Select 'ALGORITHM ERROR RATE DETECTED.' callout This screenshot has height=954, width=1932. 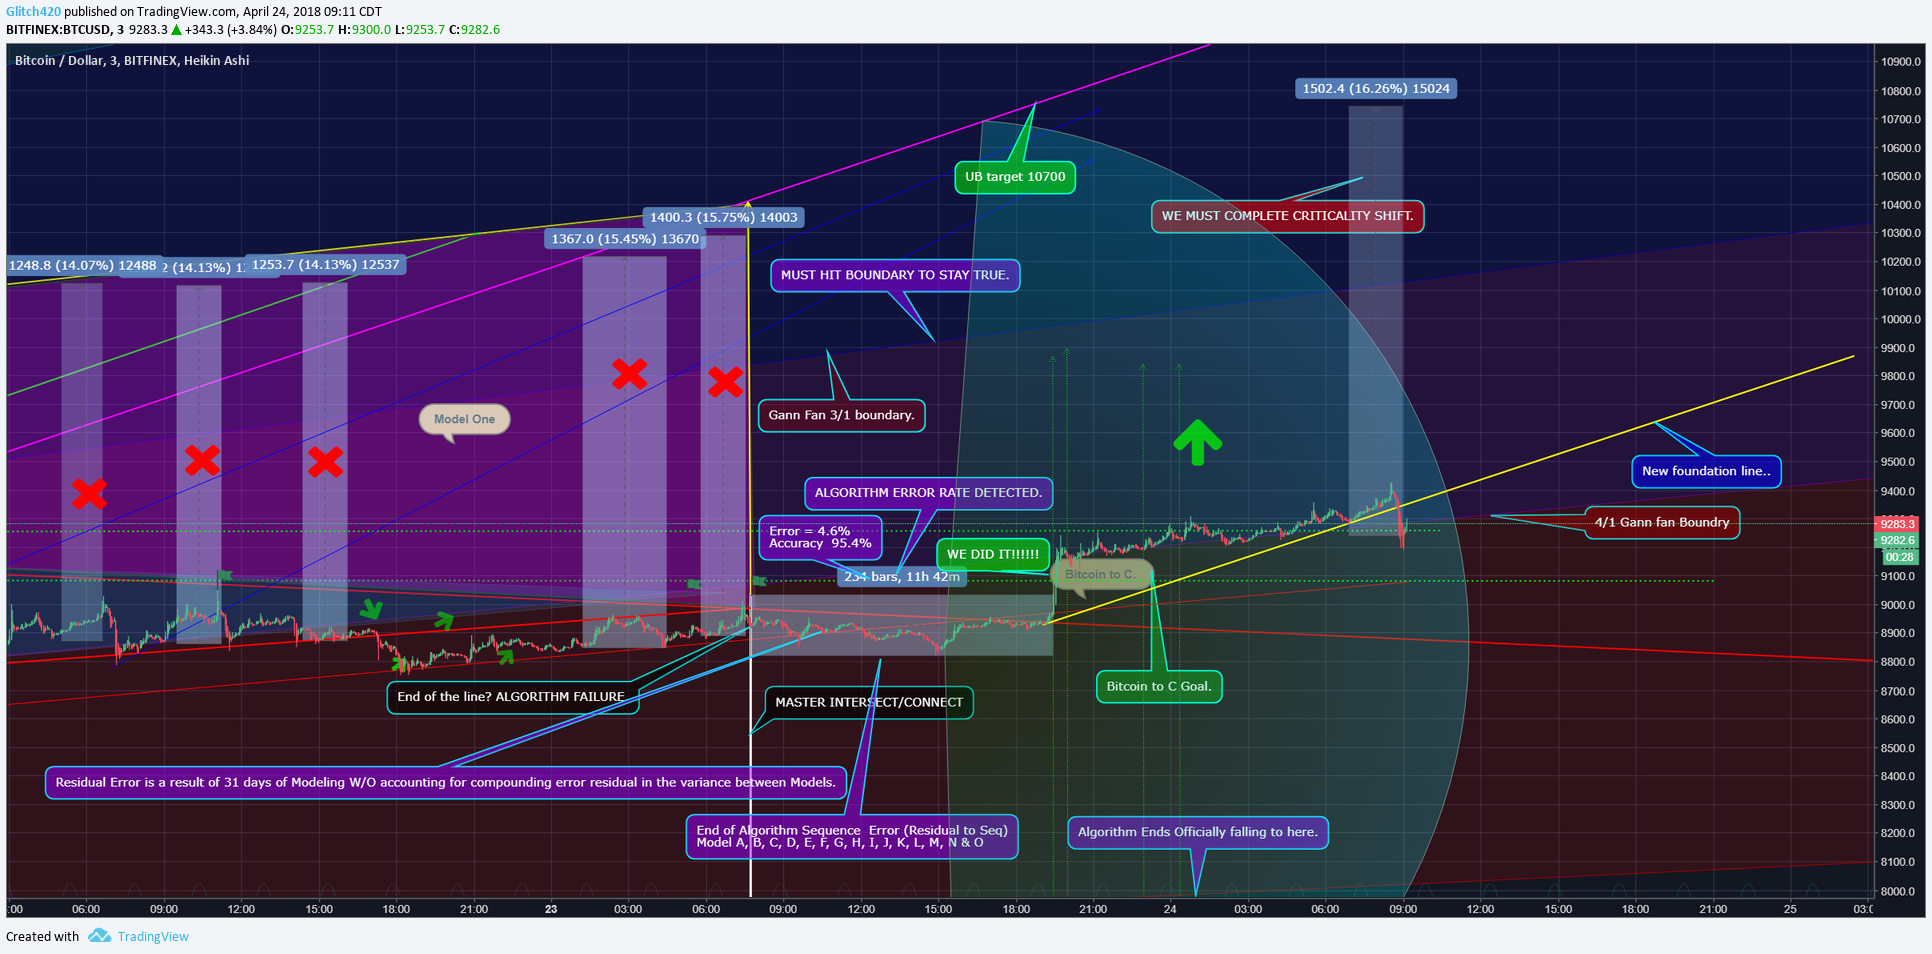click(928, 493)
